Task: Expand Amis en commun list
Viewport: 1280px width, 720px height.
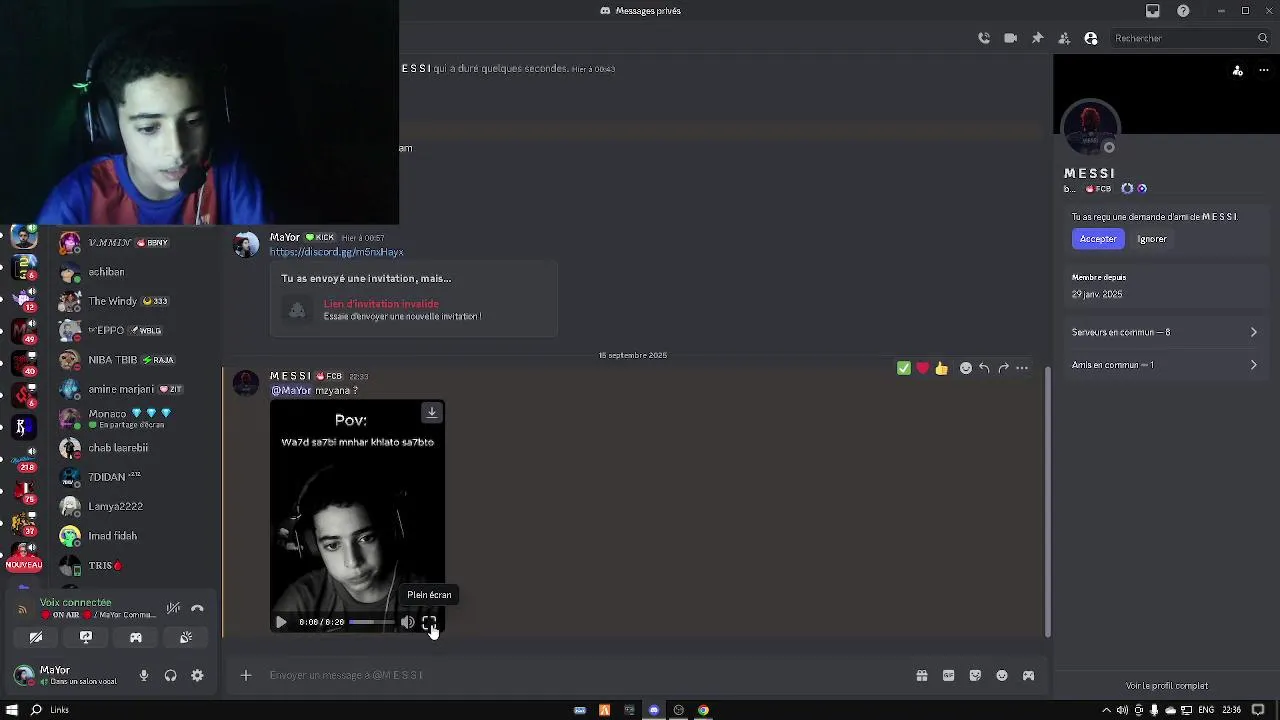Action: [x=1164, y=365]
